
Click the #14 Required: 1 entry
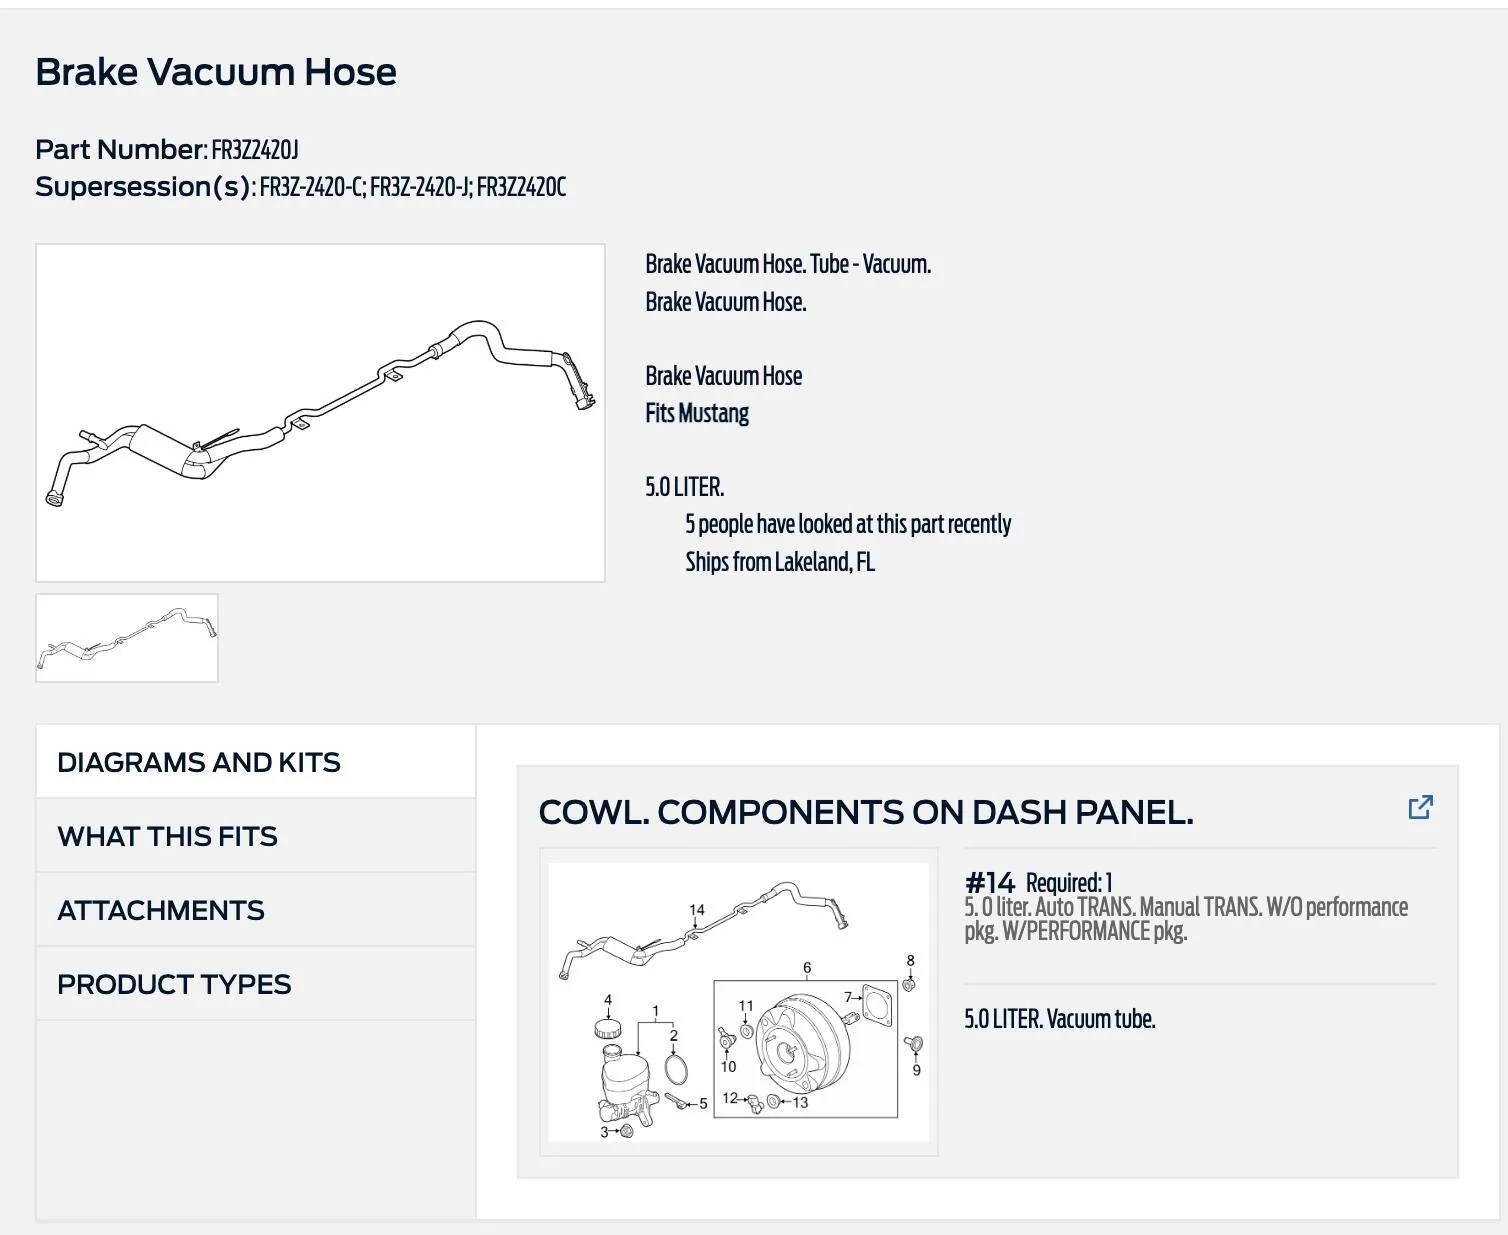point(1038,883)
